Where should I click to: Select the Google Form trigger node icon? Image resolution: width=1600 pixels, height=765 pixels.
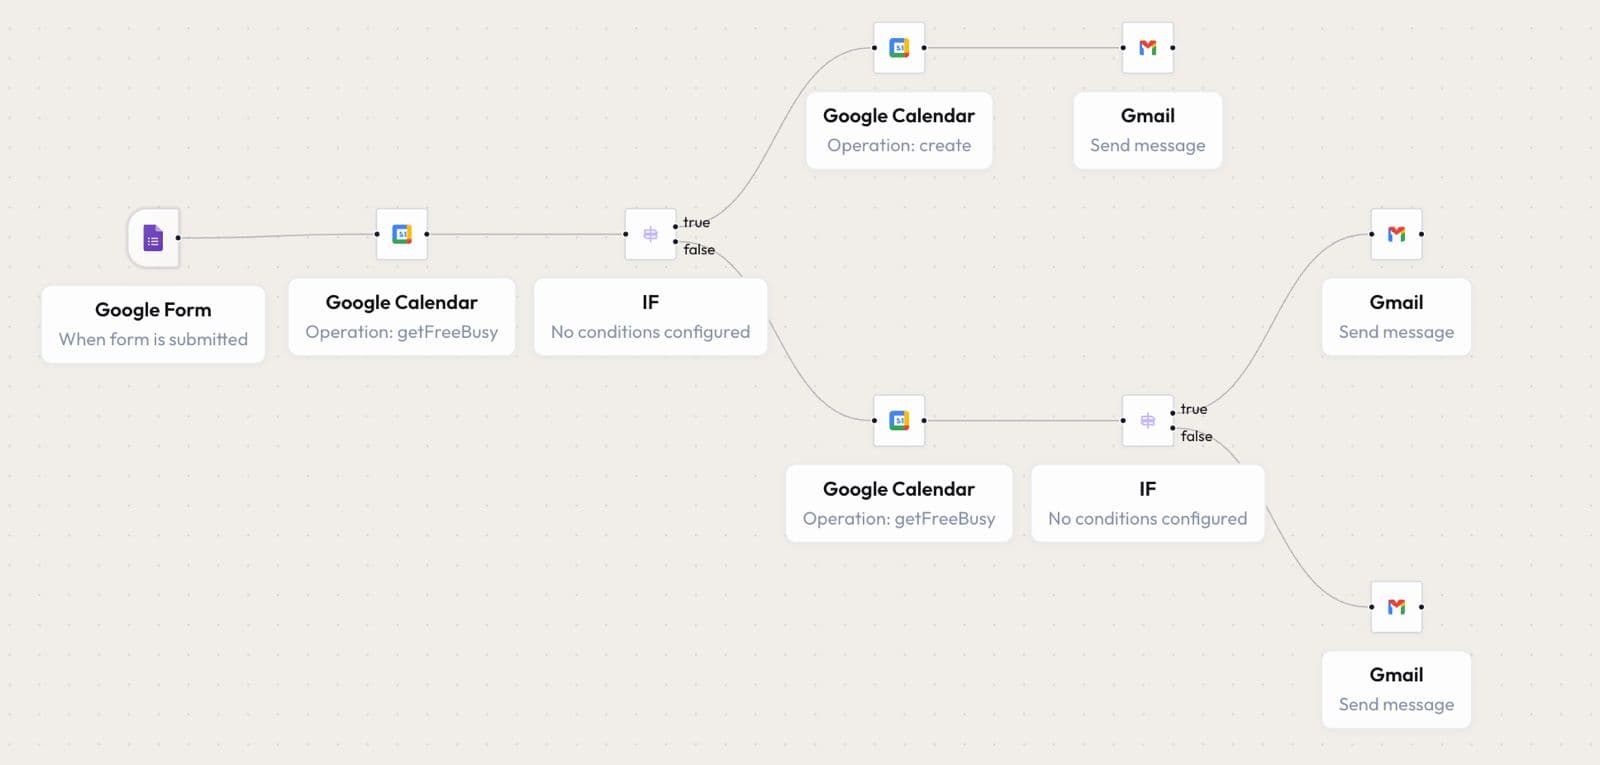point(153,238)
